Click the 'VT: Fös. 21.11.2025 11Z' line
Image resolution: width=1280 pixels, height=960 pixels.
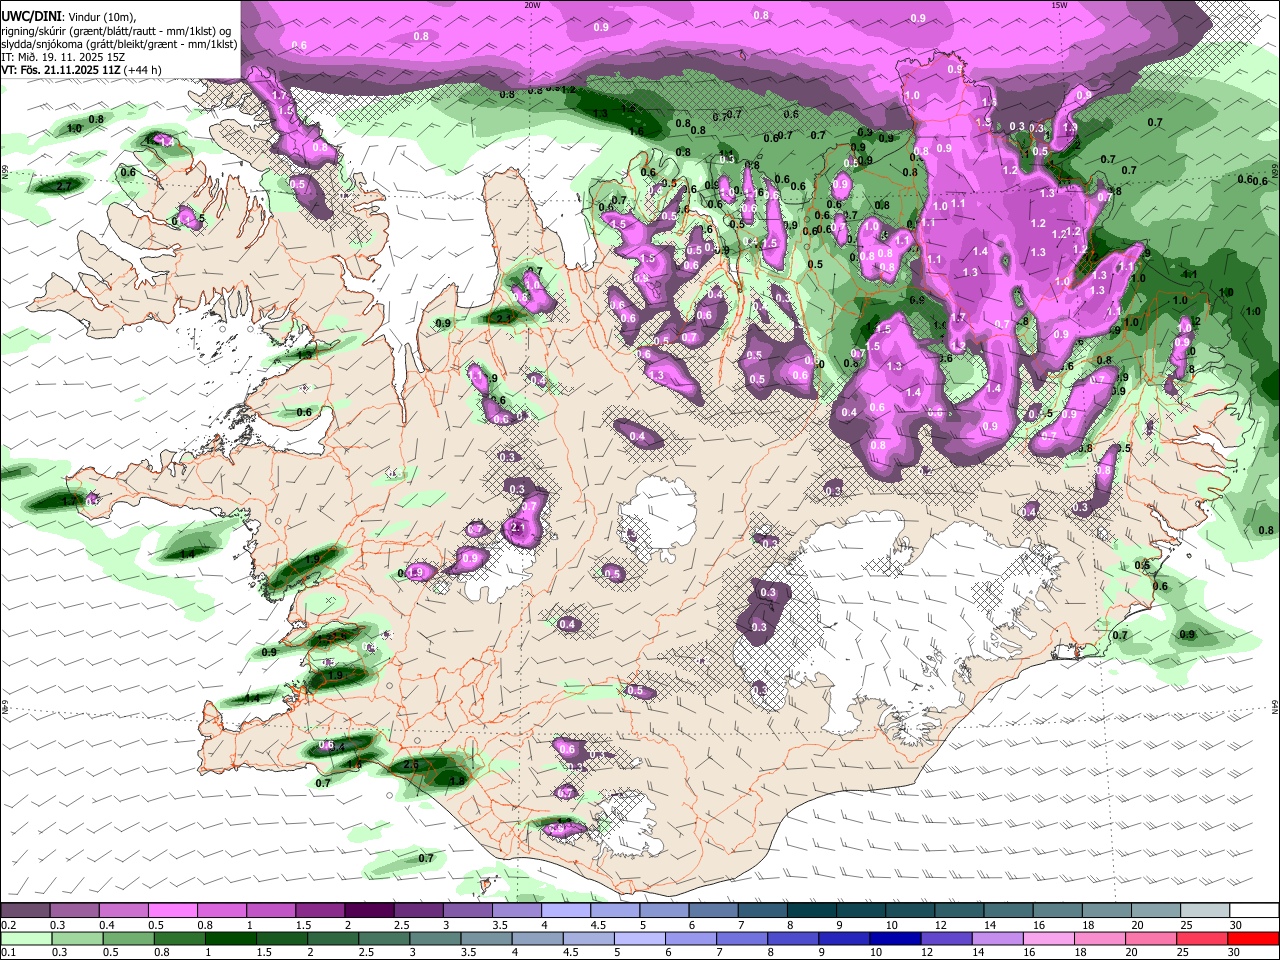(61, 70)
